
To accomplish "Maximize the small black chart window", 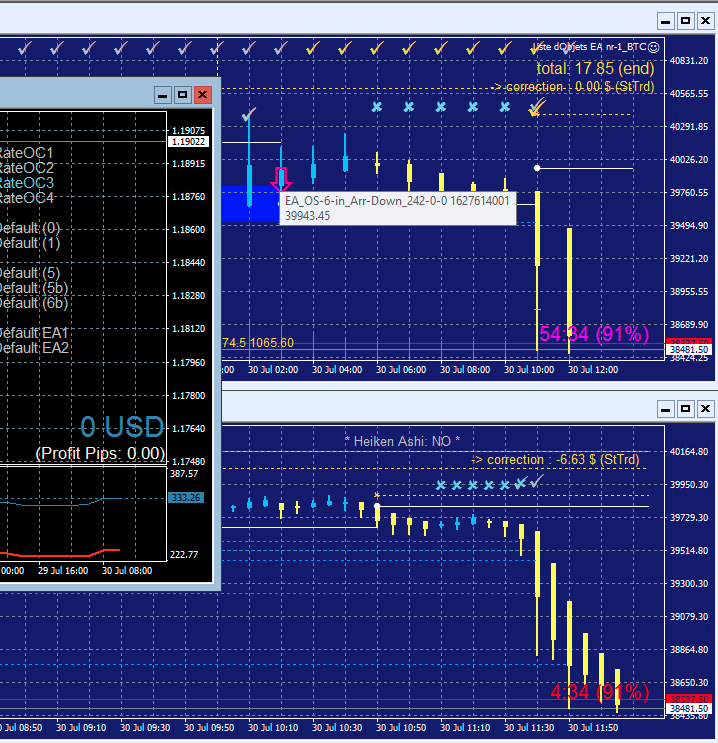I will coord(182,95).
